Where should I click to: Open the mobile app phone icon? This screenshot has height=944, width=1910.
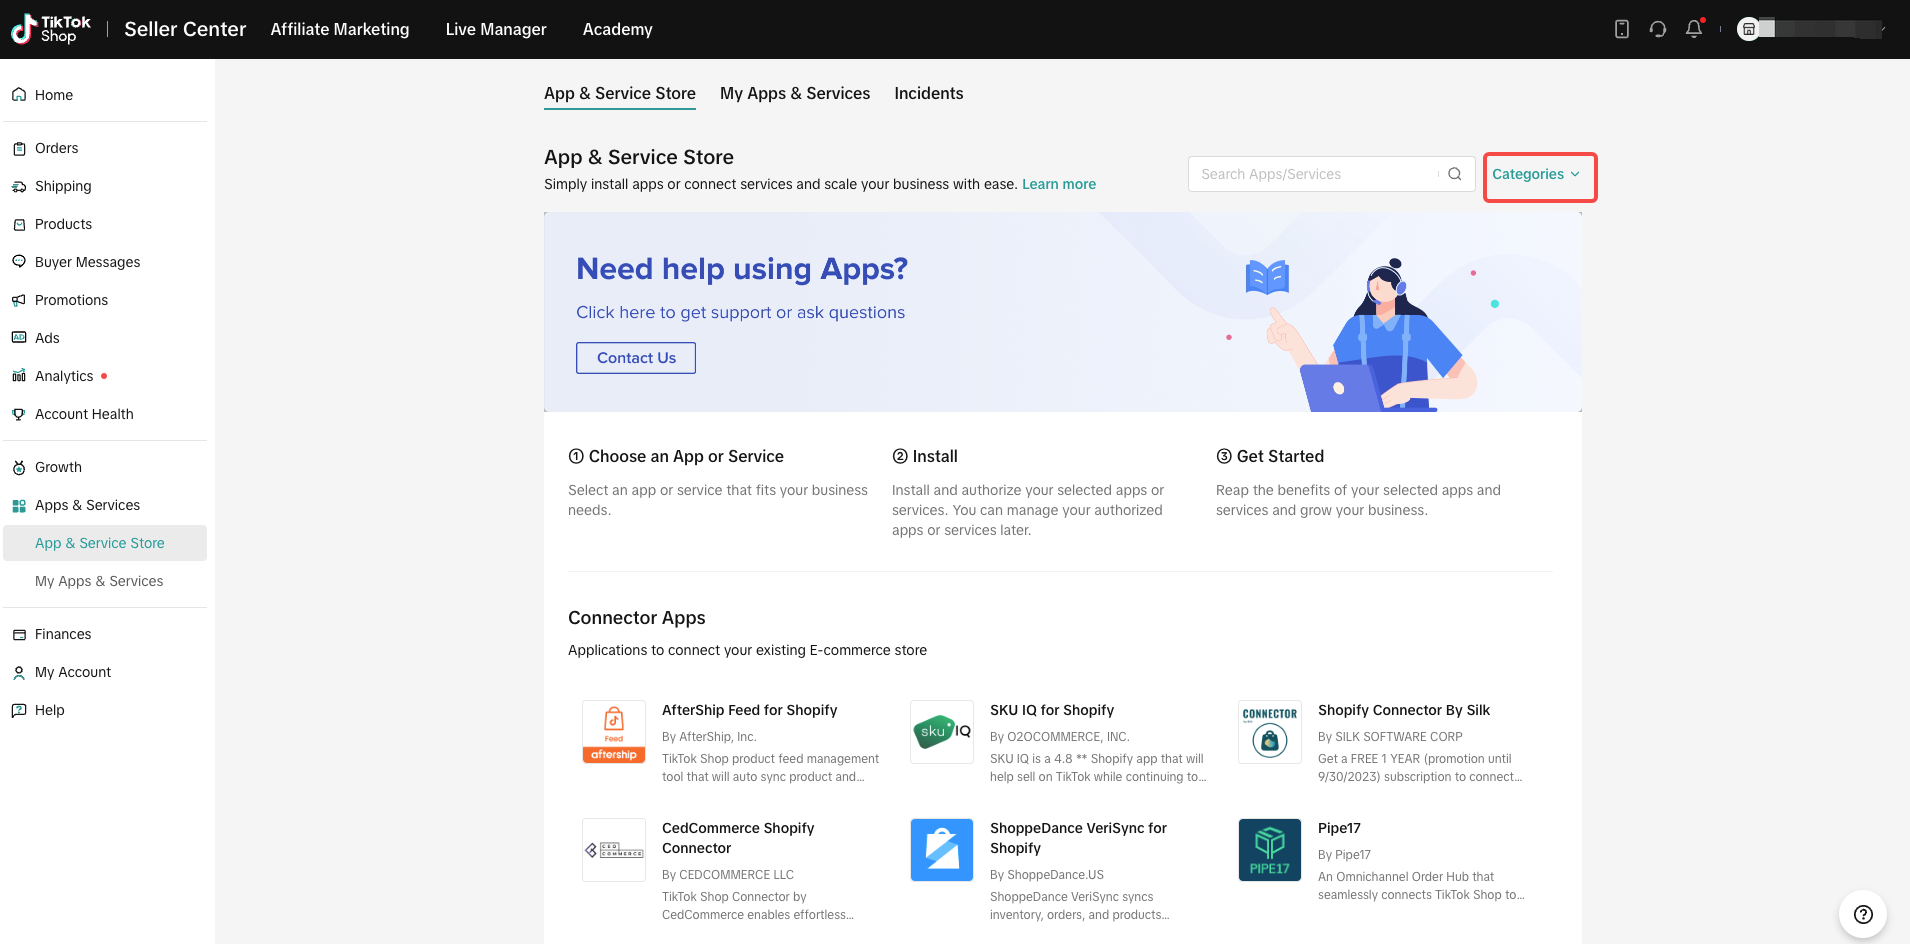tap(1621, 29)
